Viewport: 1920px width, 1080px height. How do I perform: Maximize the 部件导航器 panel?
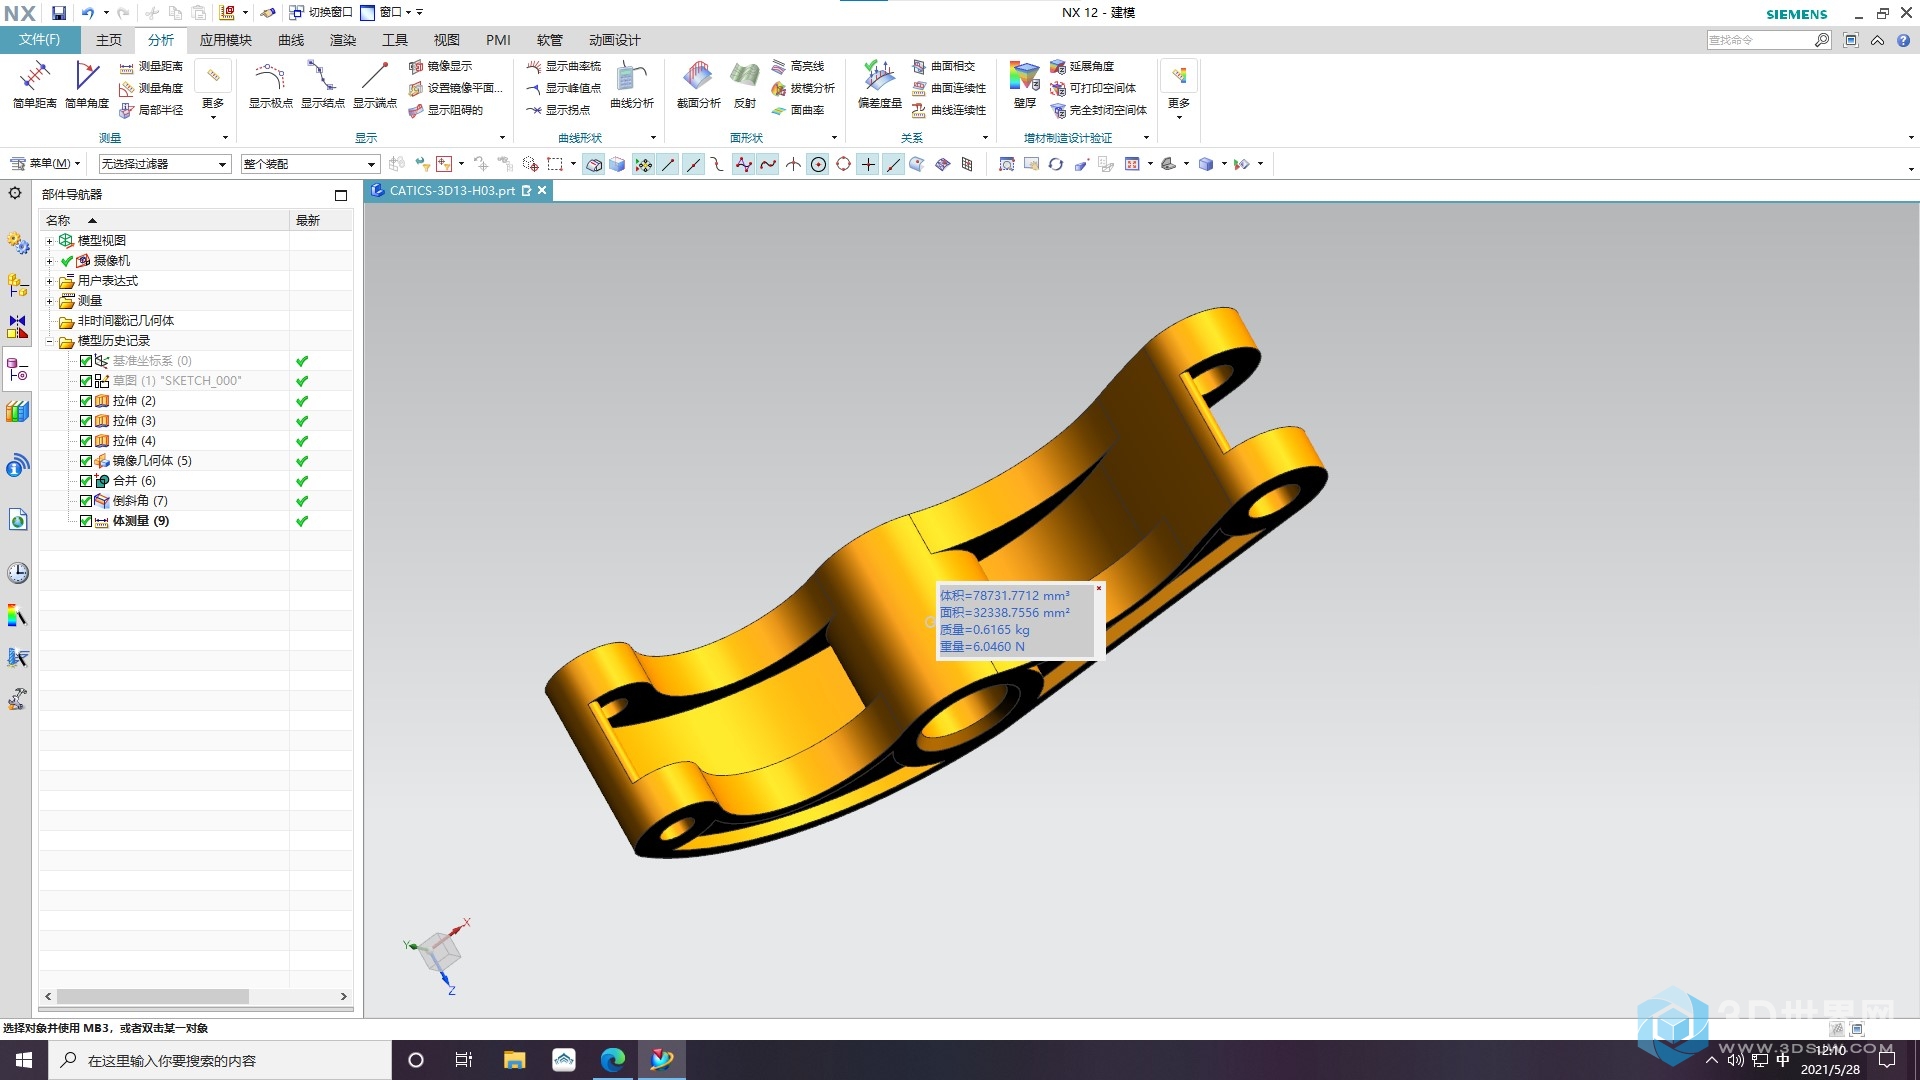coord(341,195)
